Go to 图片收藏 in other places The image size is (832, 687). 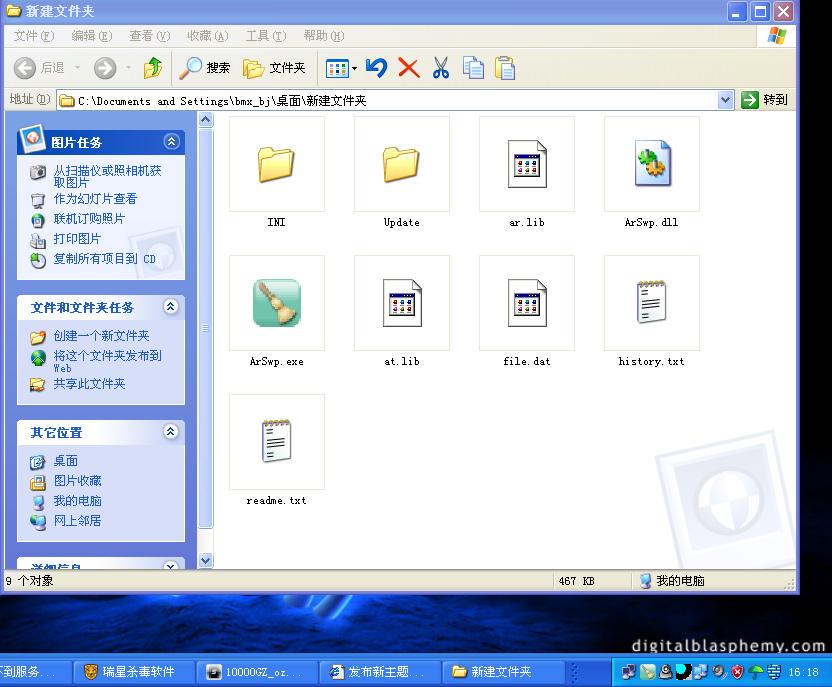pos(77,481)
